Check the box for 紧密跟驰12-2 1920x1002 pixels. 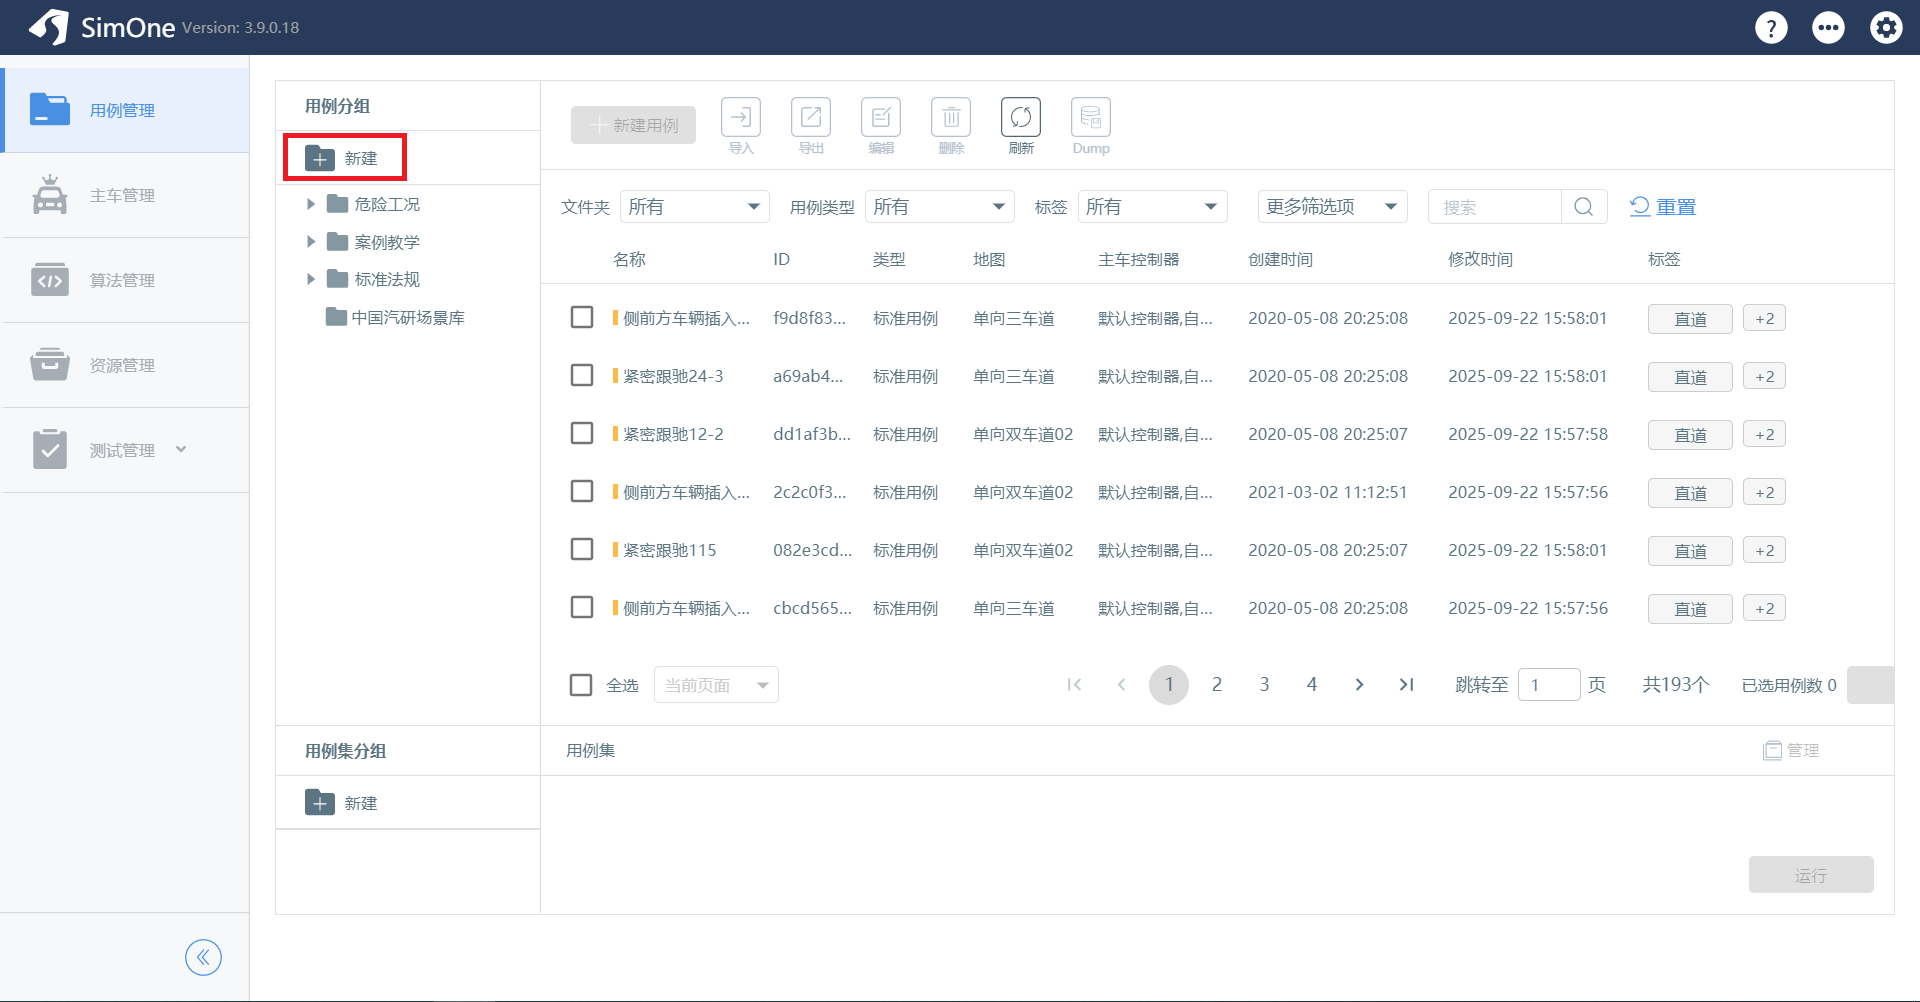[582, 433]
